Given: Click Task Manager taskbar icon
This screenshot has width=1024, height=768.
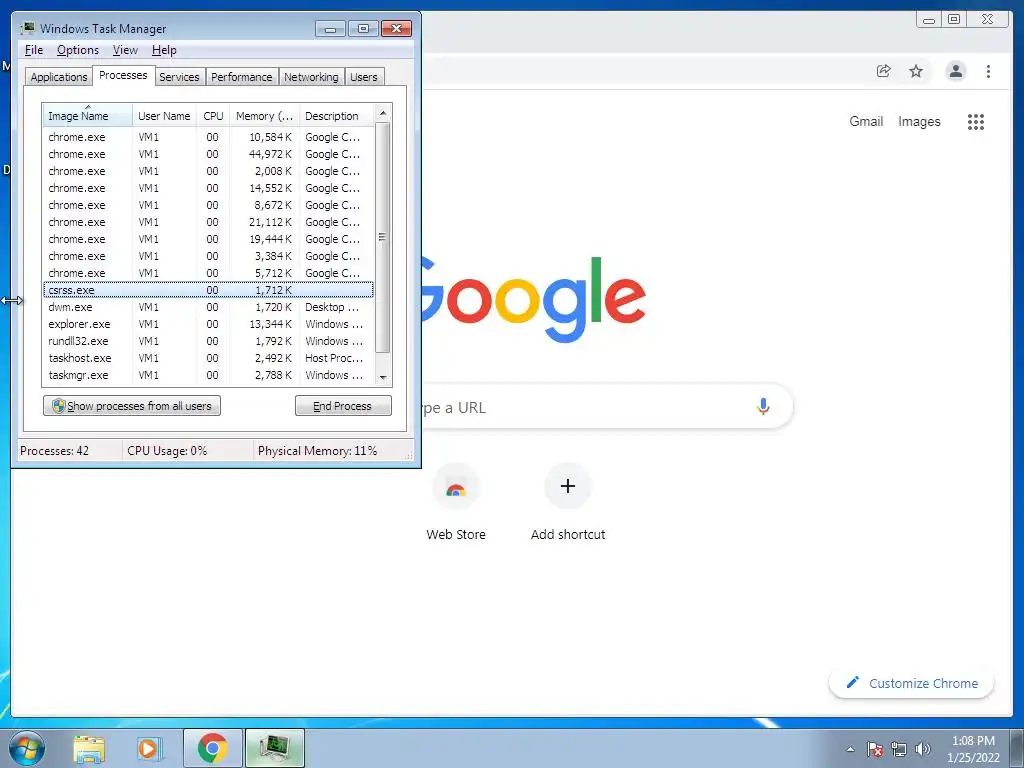Looking at the screenshot, I should pyautogui.click(x=275, y=748).
